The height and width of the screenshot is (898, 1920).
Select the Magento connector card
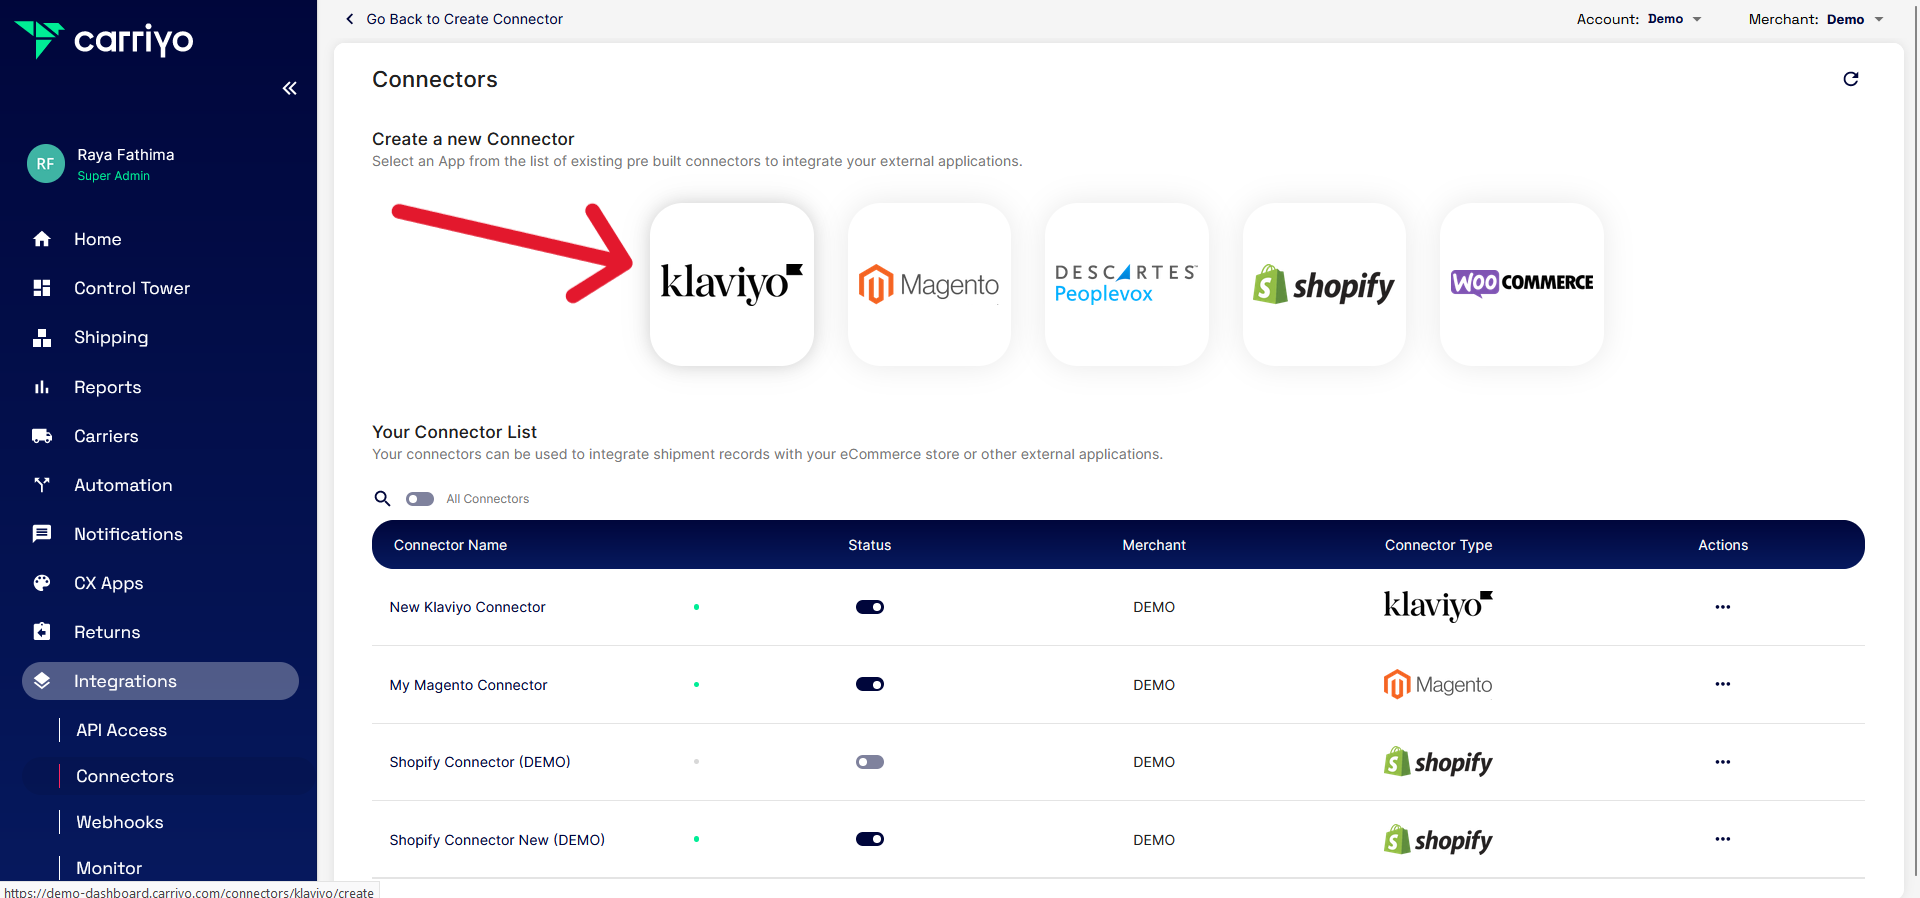929,285
